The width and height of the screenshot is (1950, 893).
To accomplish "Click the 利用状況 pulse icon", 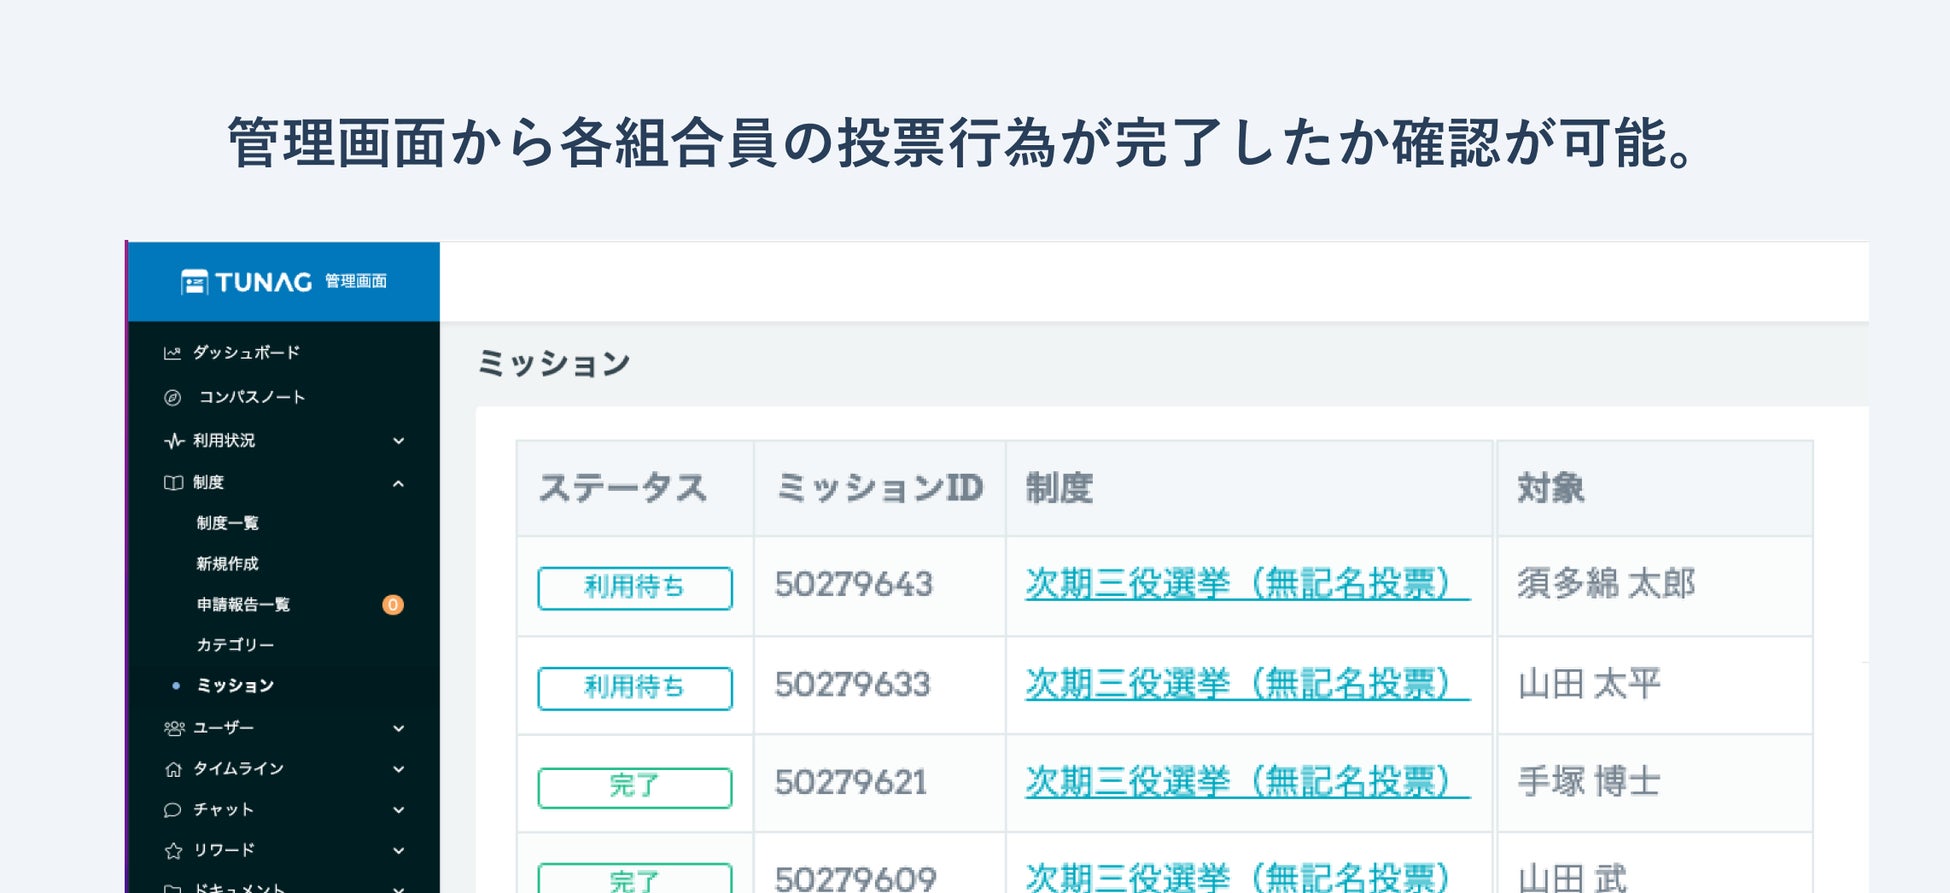I will (x=173, y=441).
